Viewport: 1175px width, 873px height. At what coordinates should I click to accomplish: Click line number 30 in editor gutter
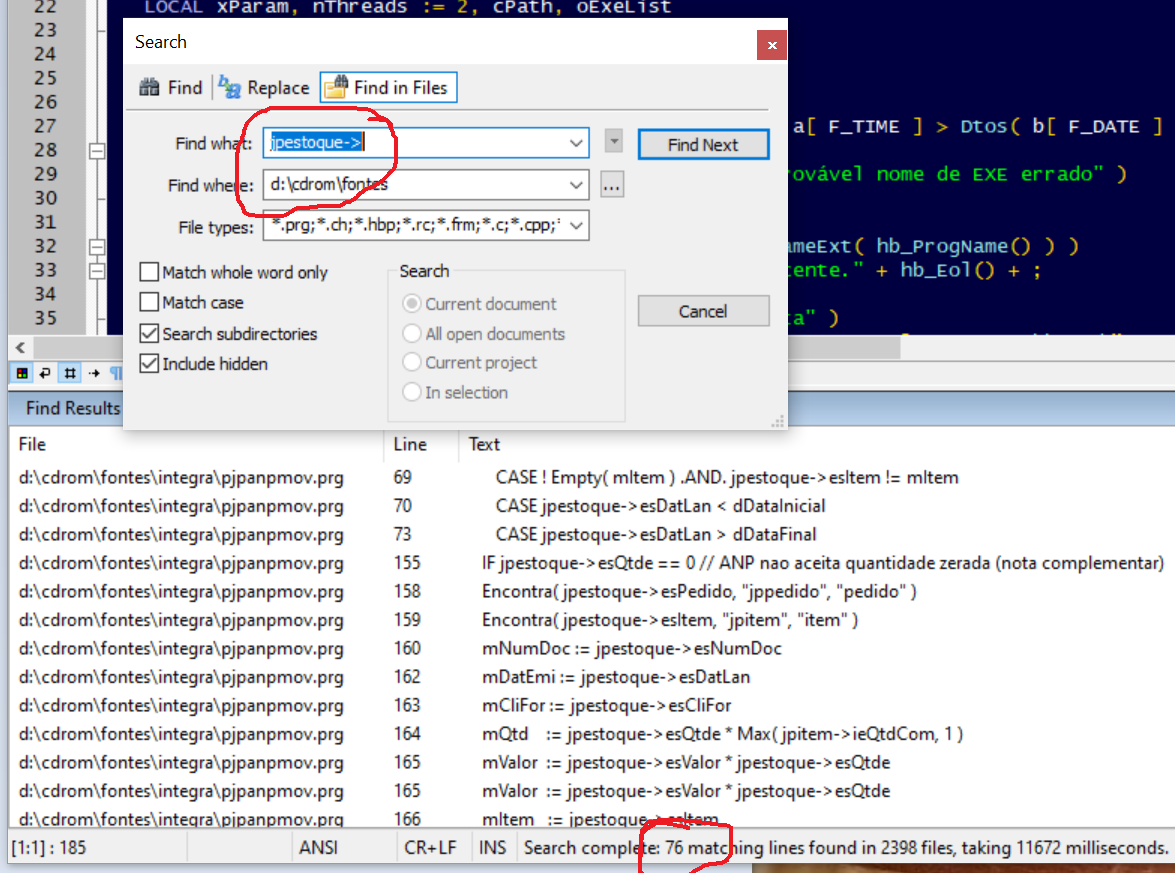(x=45, y=198)
